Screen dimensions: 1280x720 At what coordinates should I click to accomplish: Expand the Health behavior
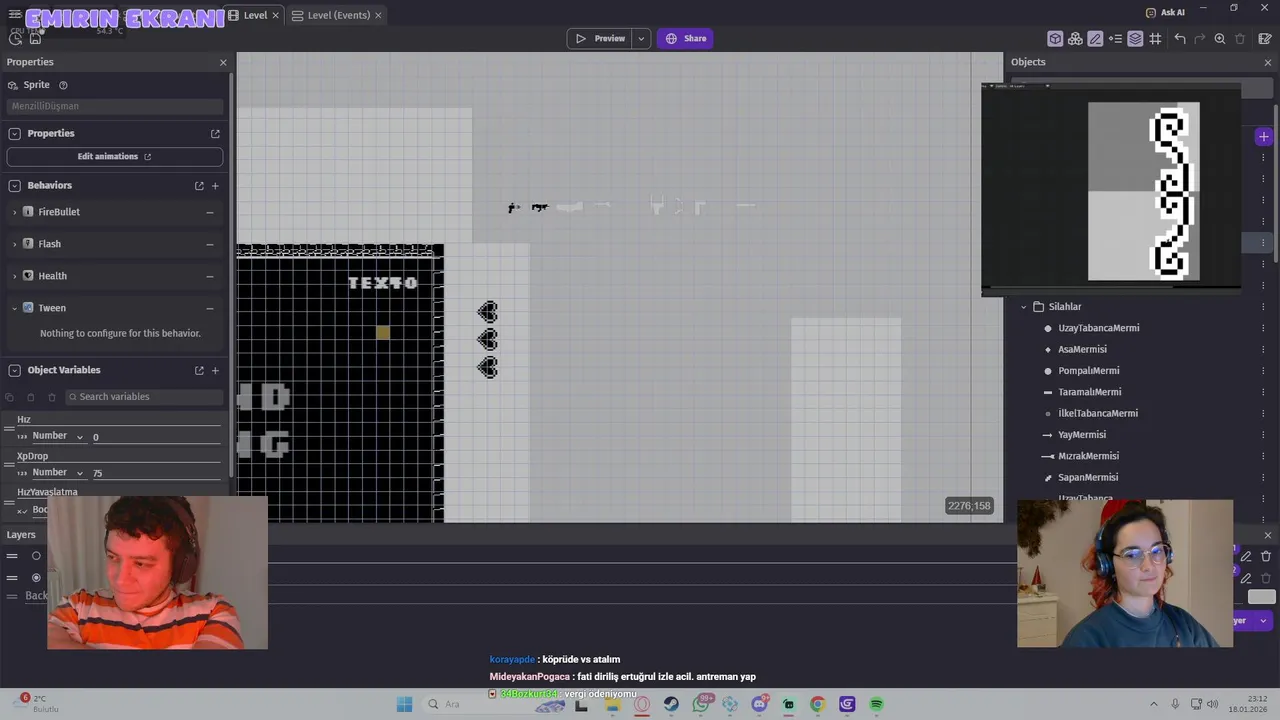click(15, 276)
